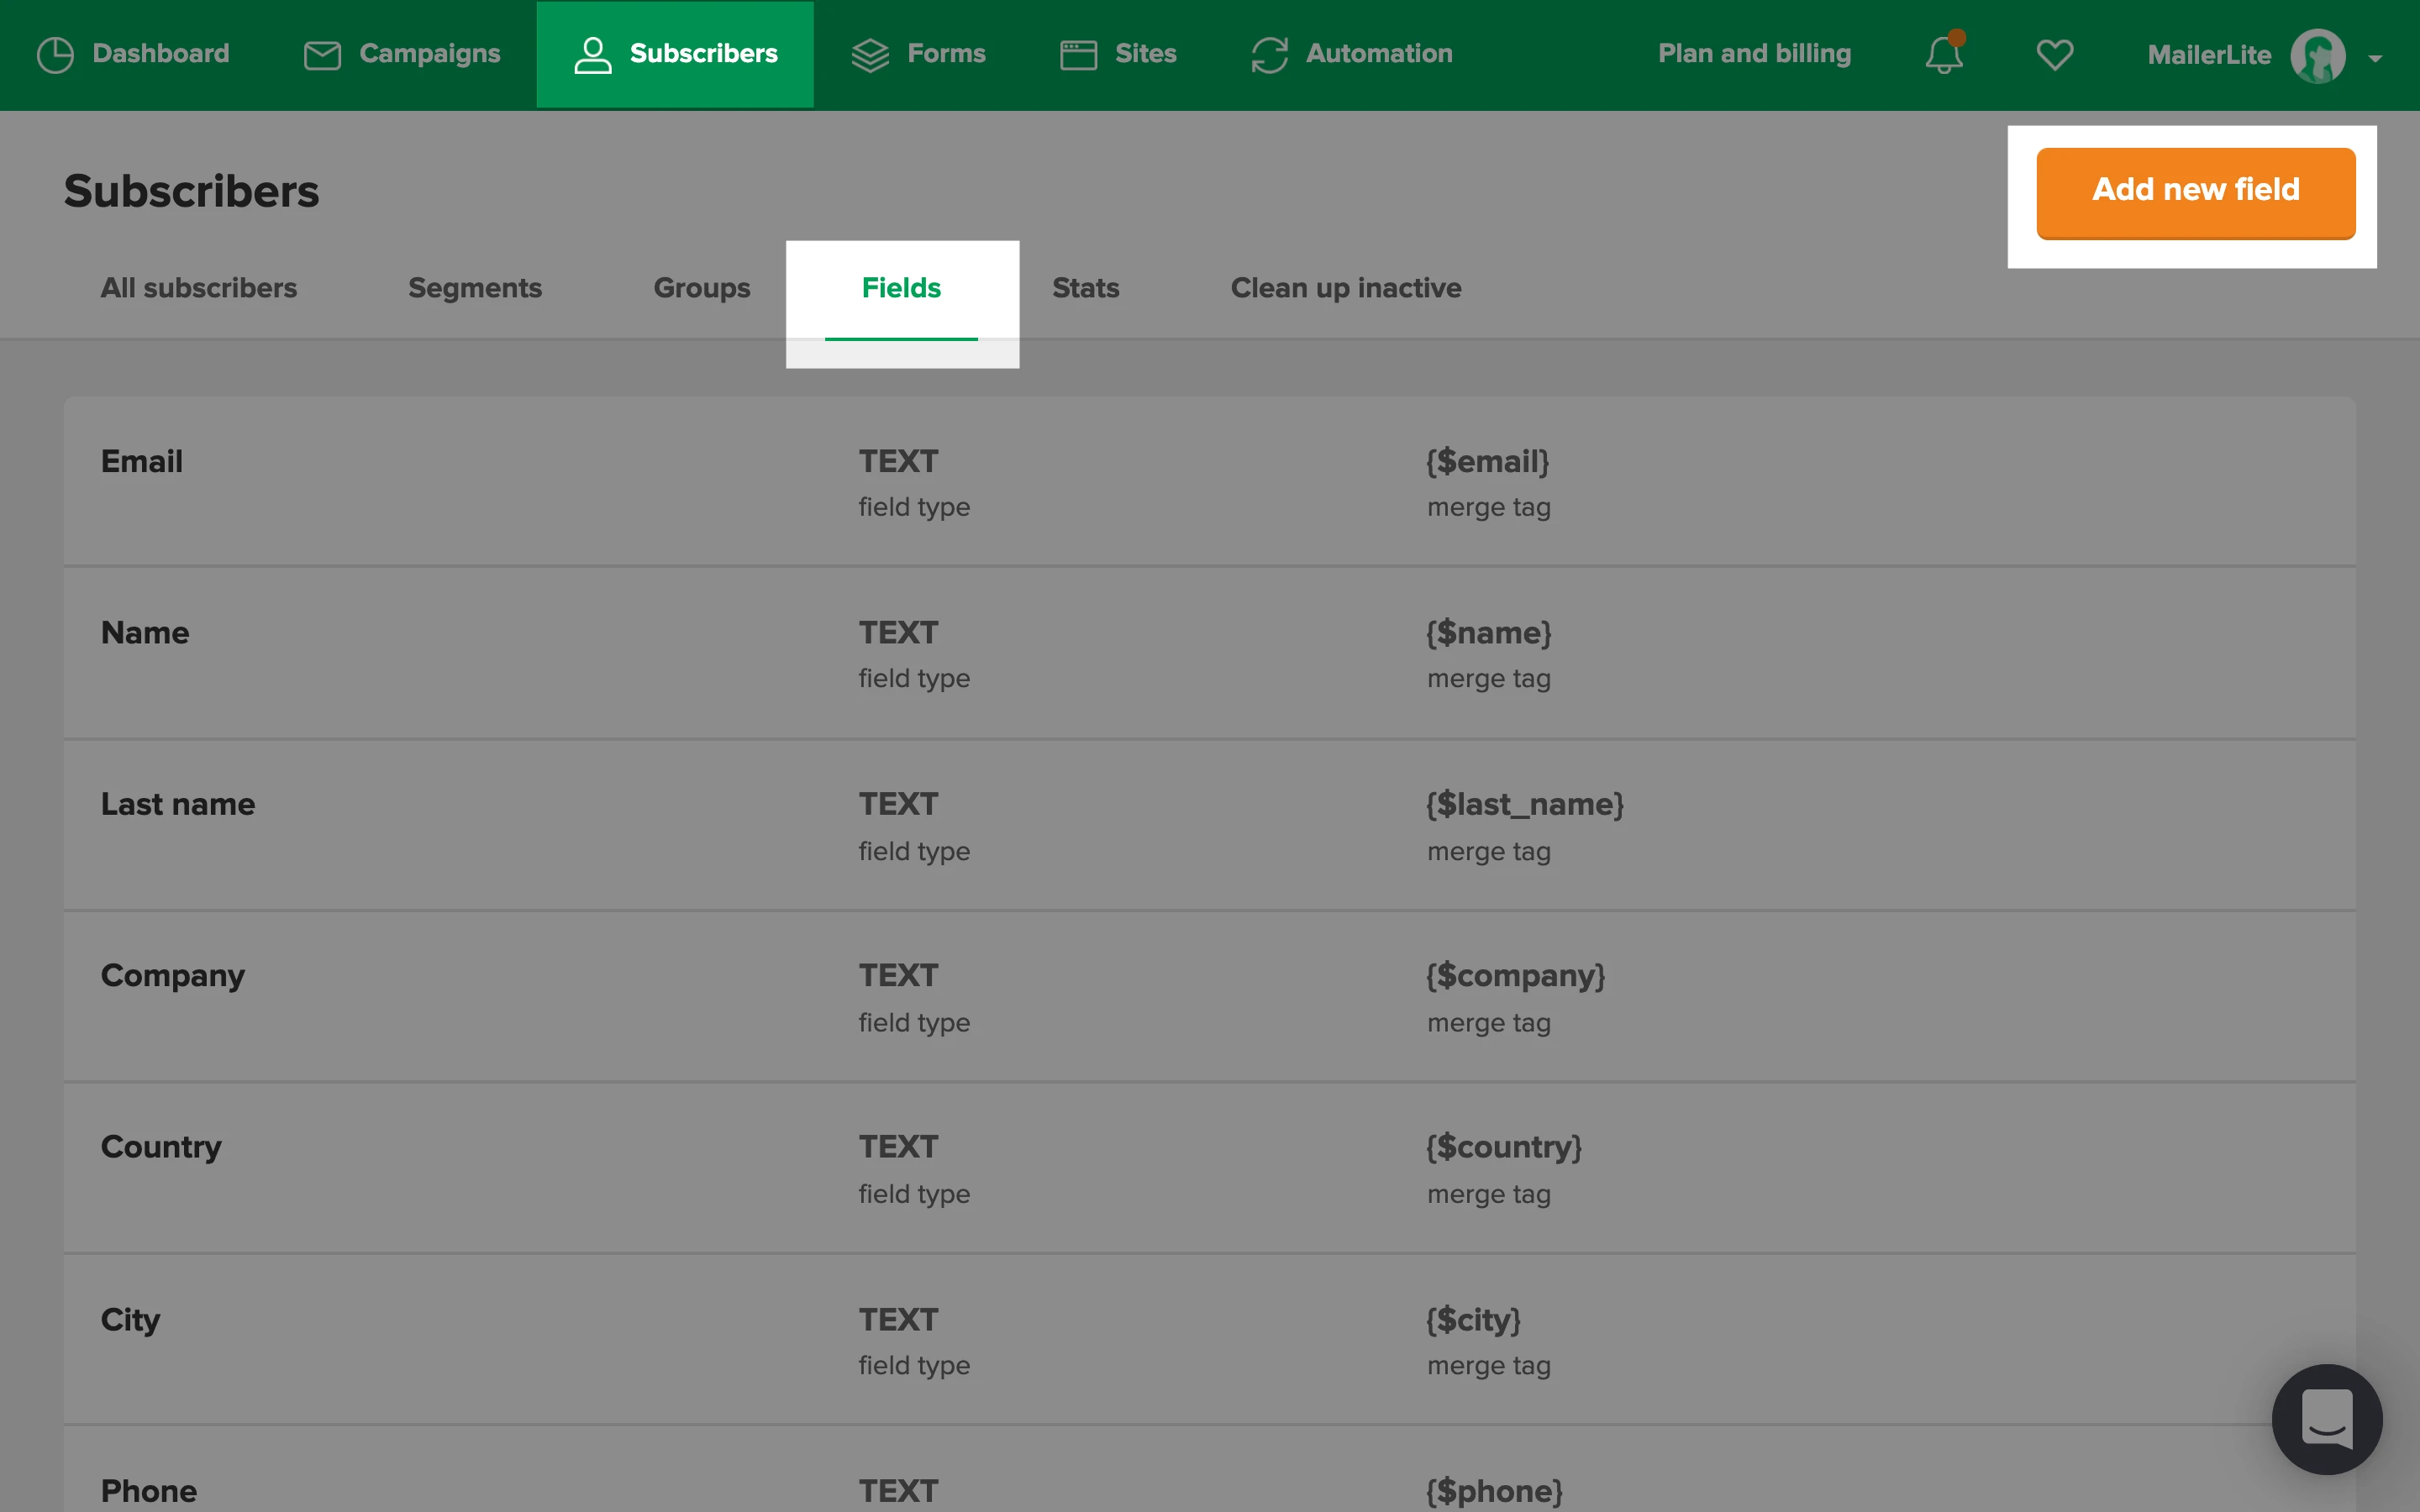The height and width of the screenshot is (1512, 2420).
Task: Click the Sites browser window icon
Action: point(1078,54)
